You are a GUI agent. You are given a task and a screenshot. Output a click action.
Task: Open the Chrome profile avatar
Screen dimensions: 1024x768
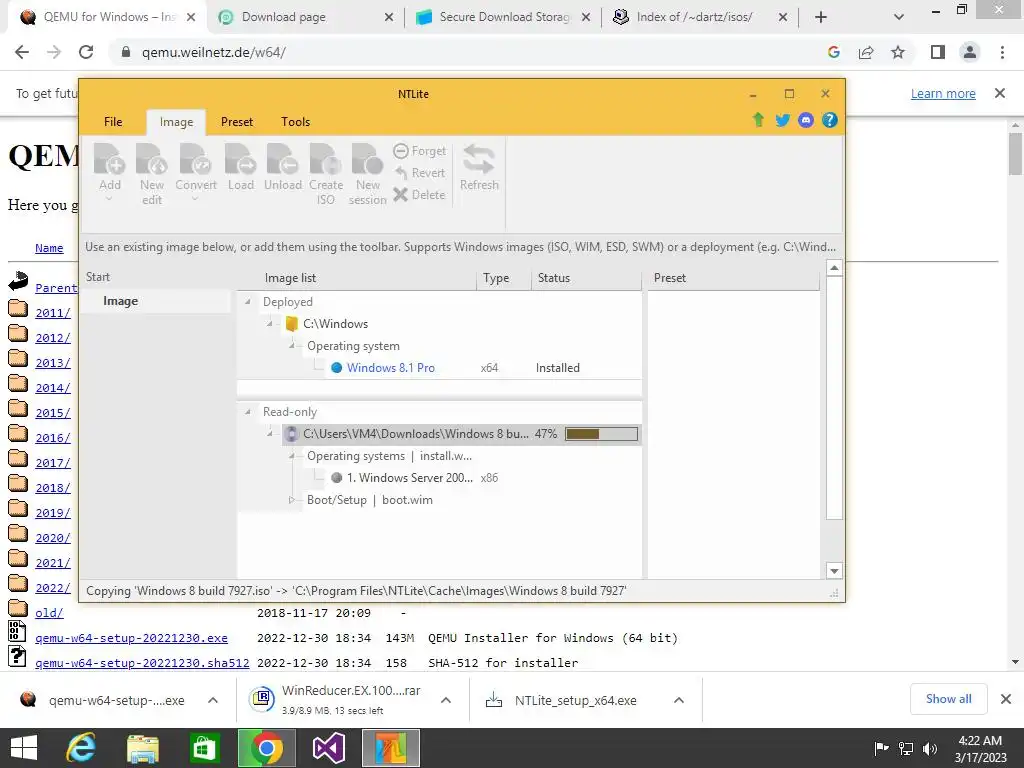click(970, 52)
